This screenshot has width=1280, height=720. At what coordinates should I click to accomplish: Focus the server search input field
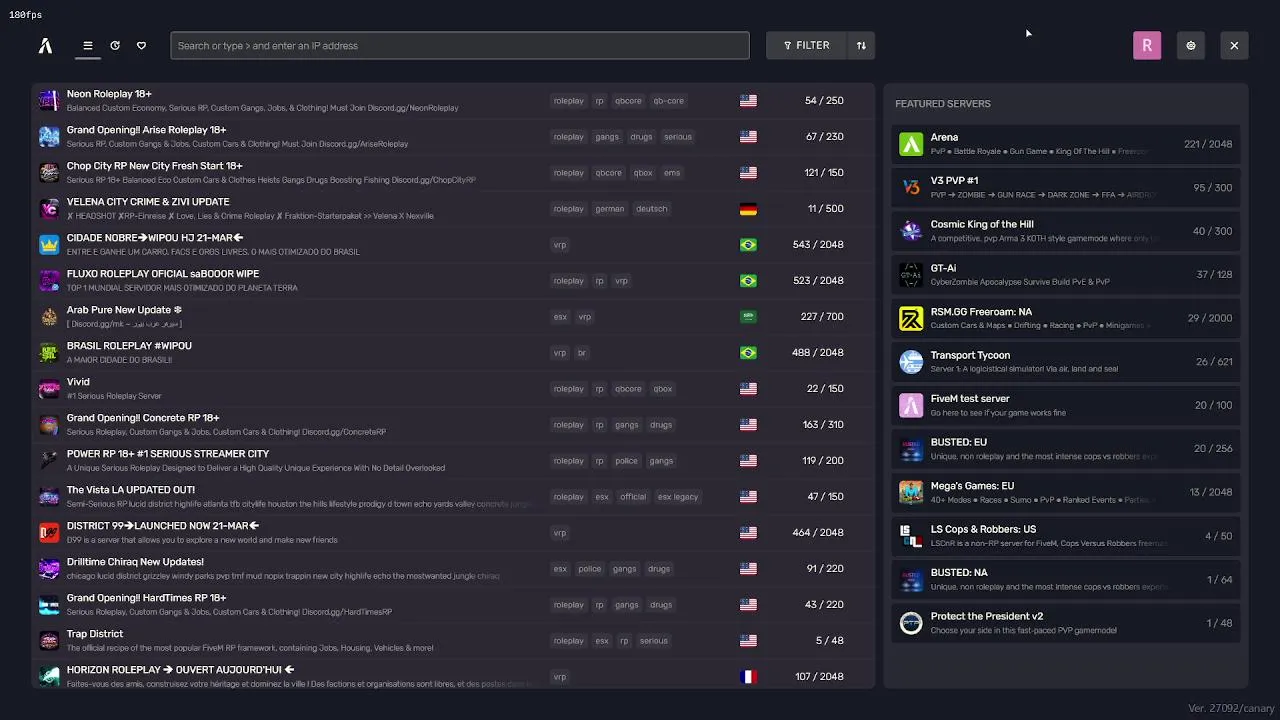460,45
